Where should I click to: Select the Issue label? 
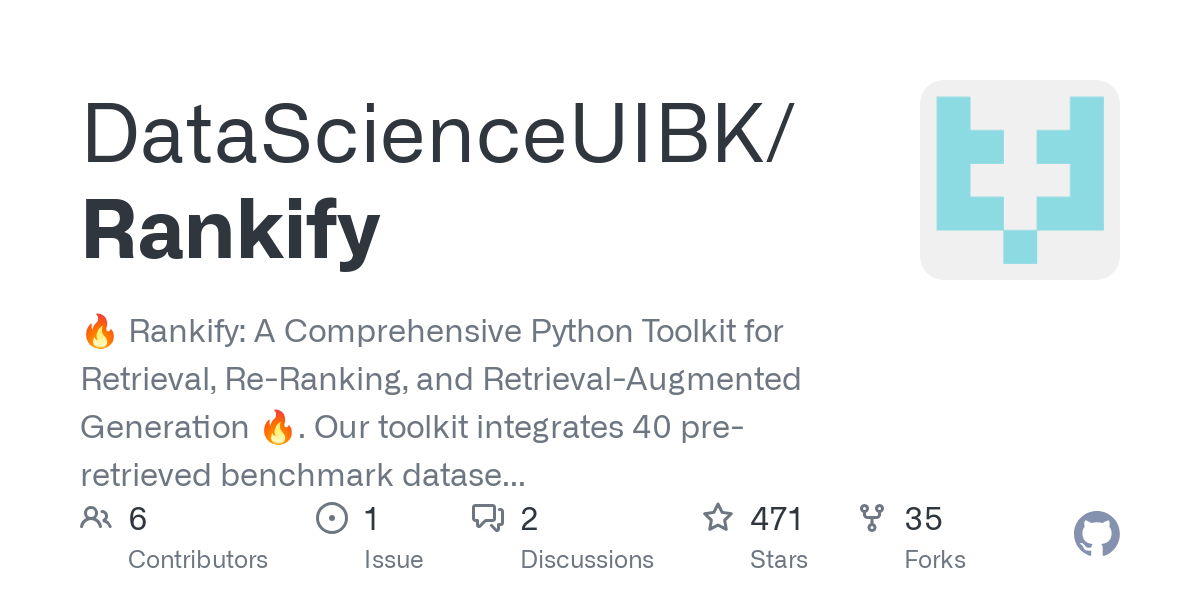pyautogui.click(x=393, y=559)
